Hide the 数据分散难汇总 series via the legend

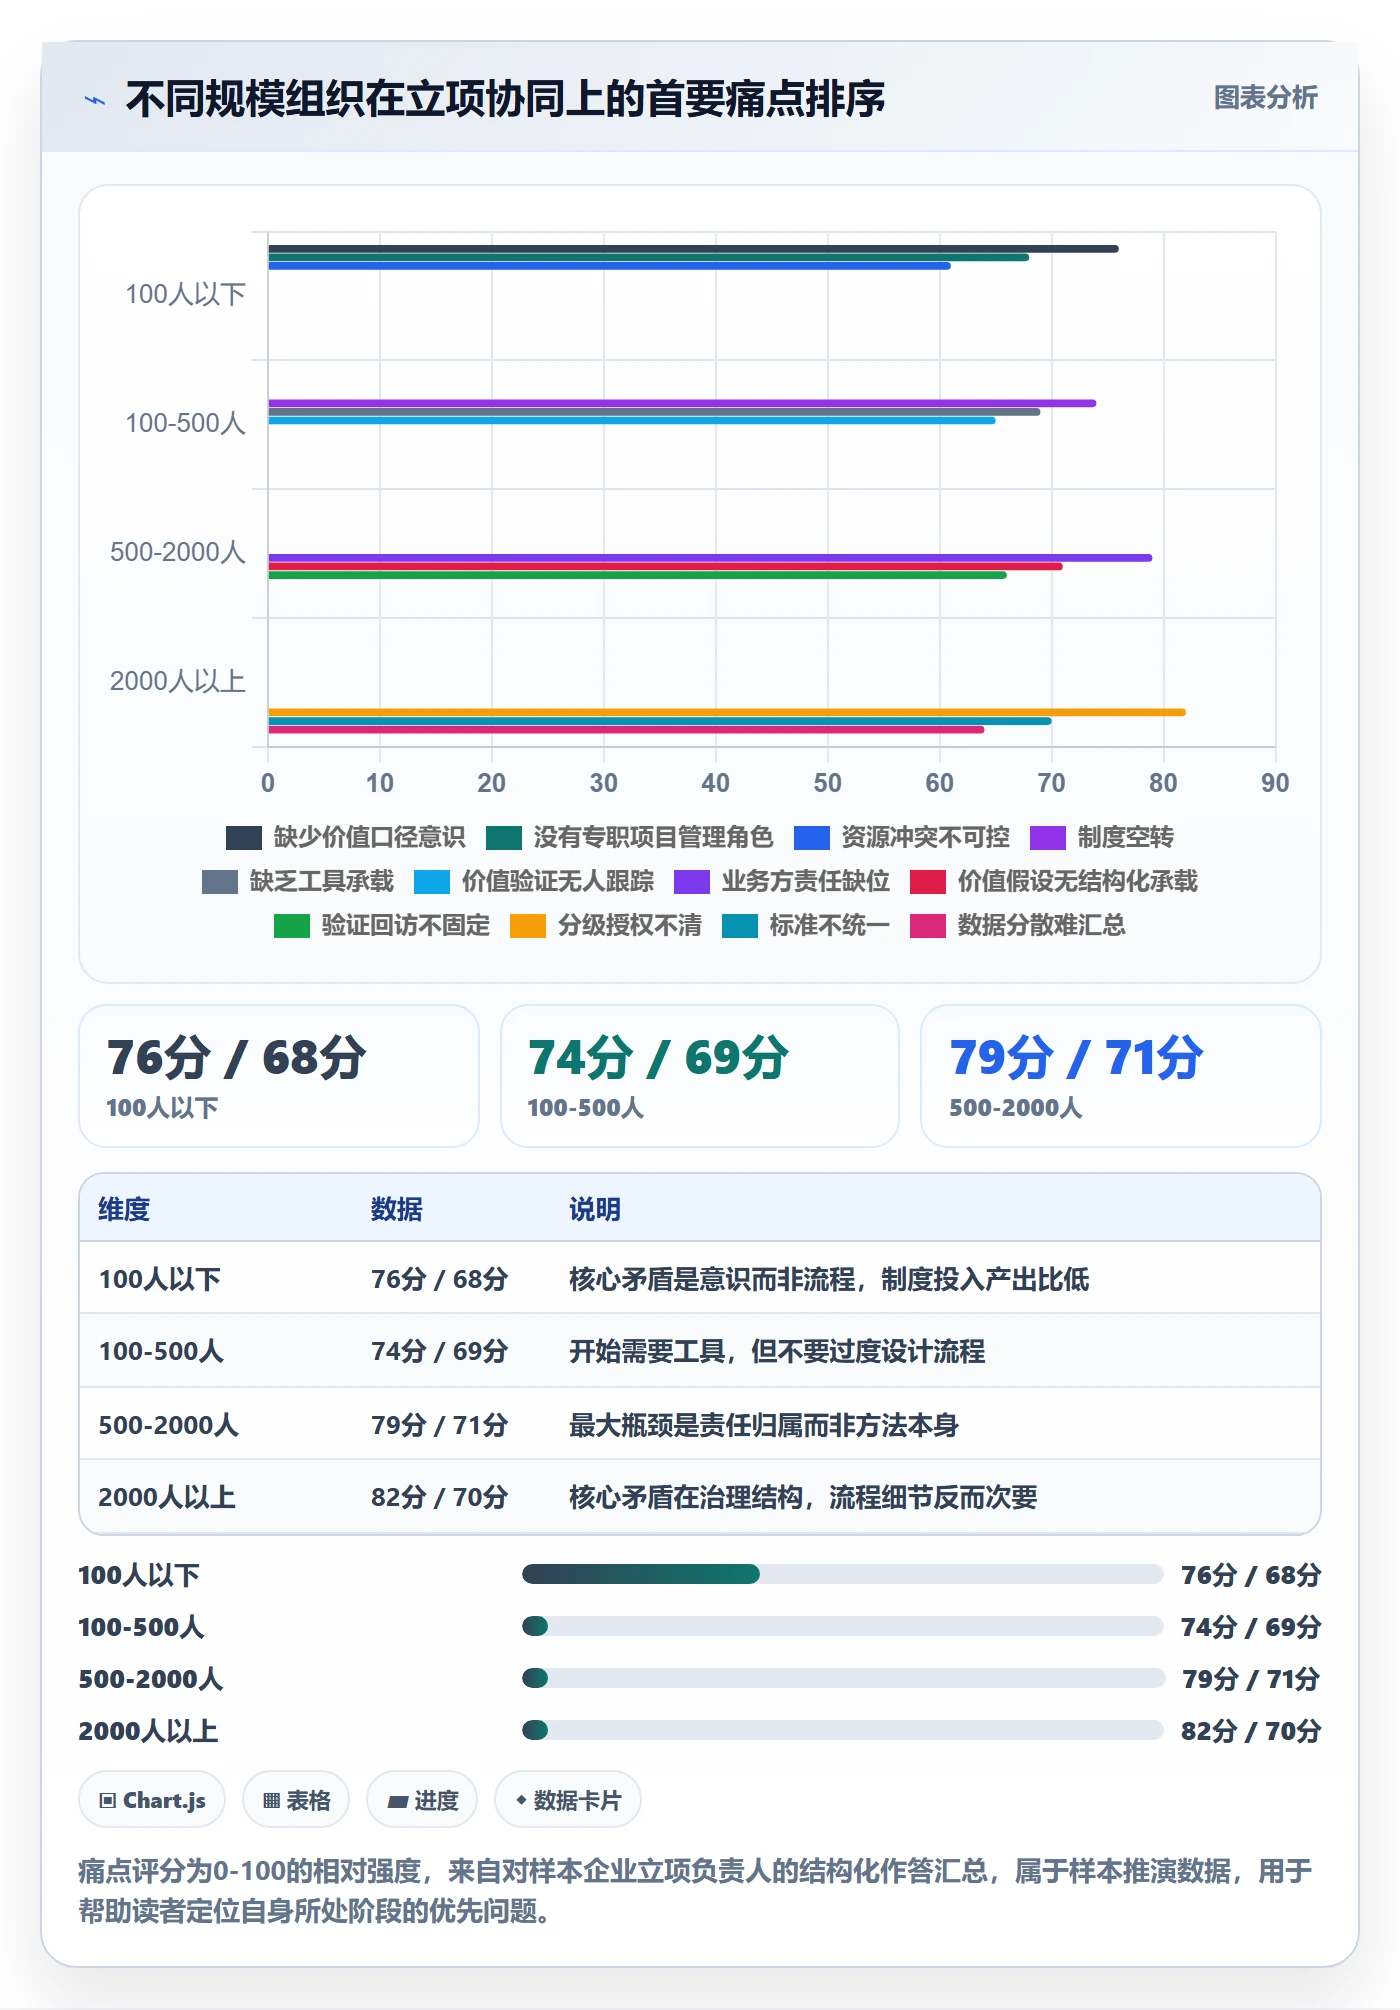(1018, 925)
